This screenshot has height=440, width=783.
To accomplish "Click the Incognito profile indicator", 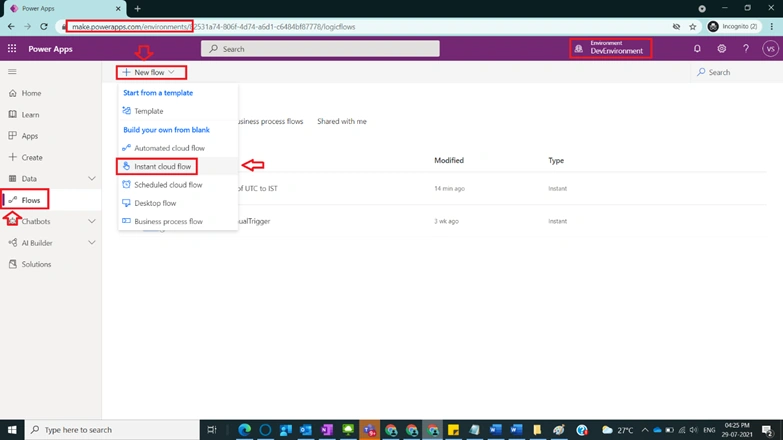I will [x=733, y=26].
